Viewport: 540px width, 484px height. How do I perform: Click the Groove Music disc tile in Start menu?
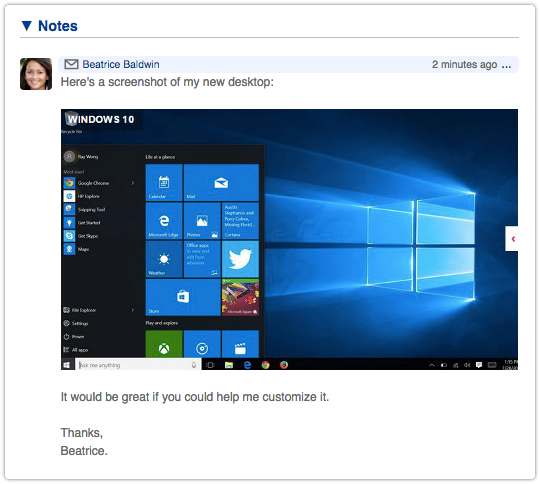tap(202, 344)
